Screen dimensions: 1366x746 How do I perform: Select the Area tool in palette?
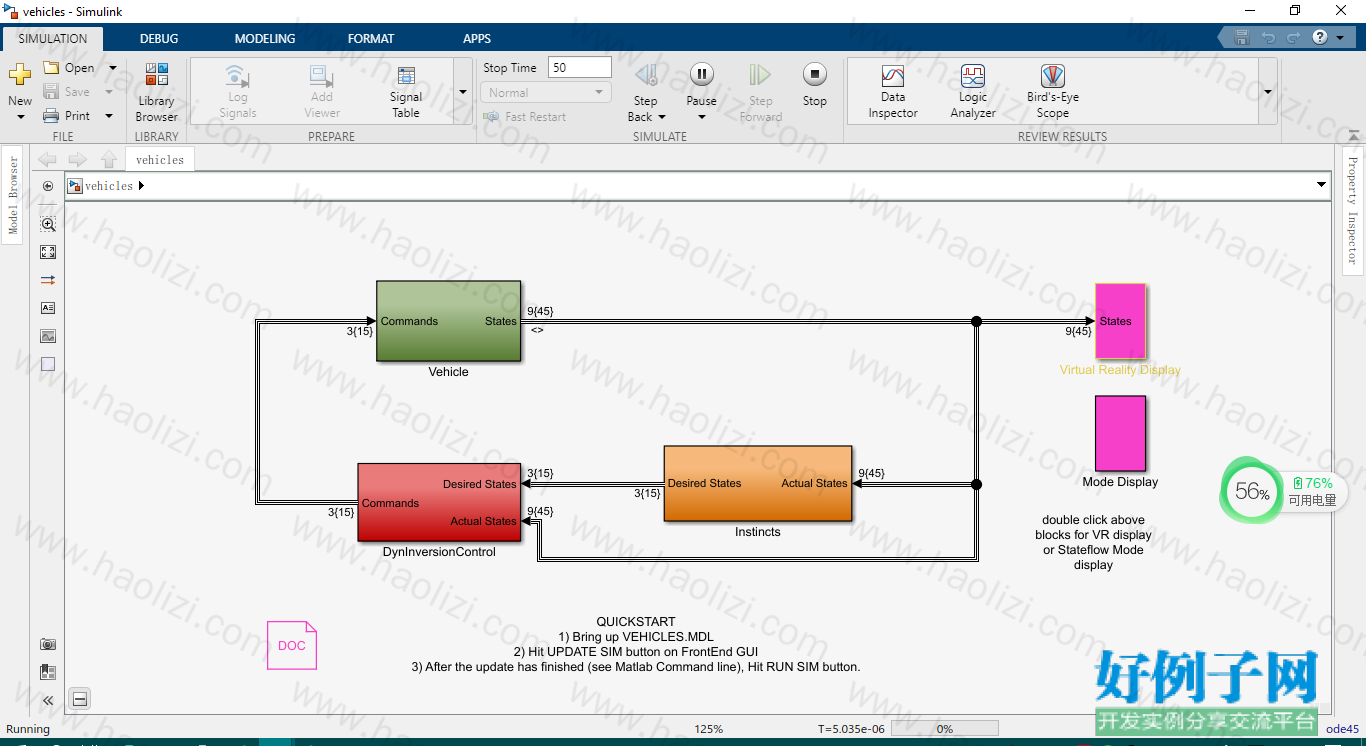click(x=48, y=364)
